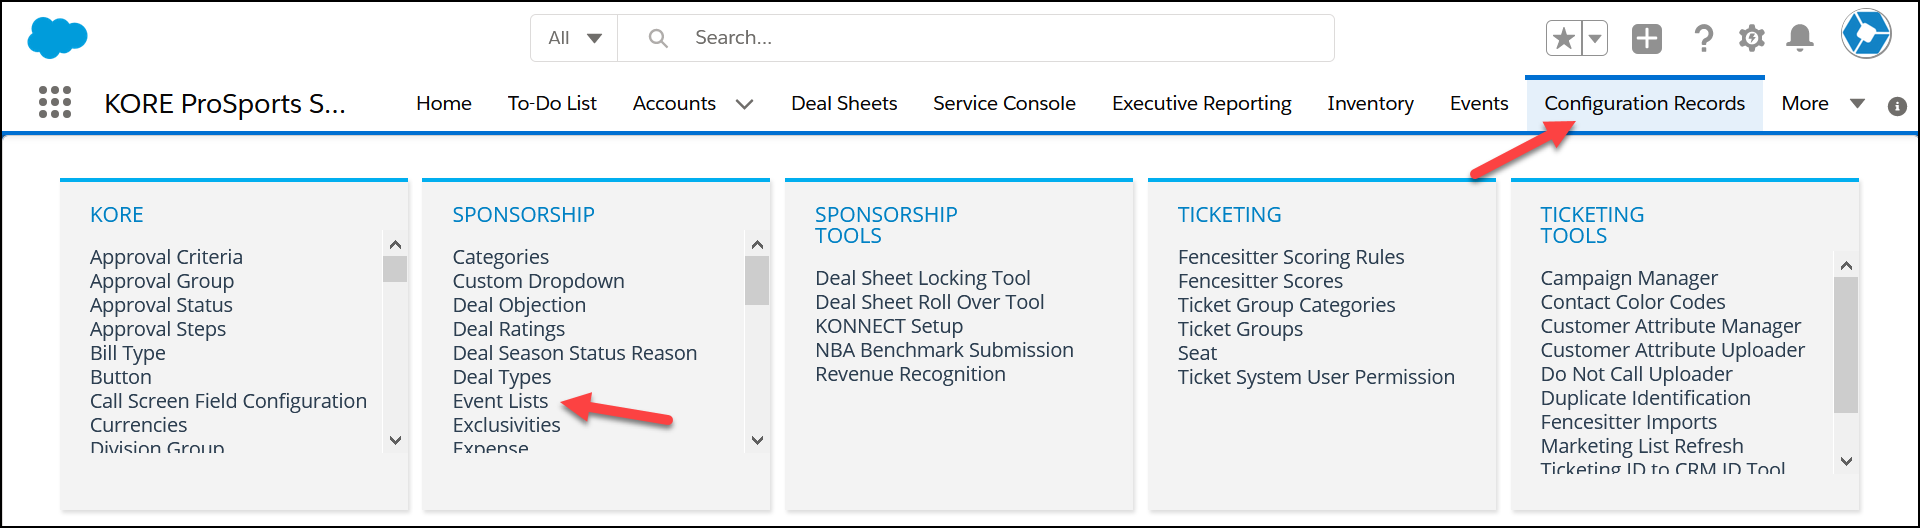Open the All search scope dropdown

click(x=575, y=38)
